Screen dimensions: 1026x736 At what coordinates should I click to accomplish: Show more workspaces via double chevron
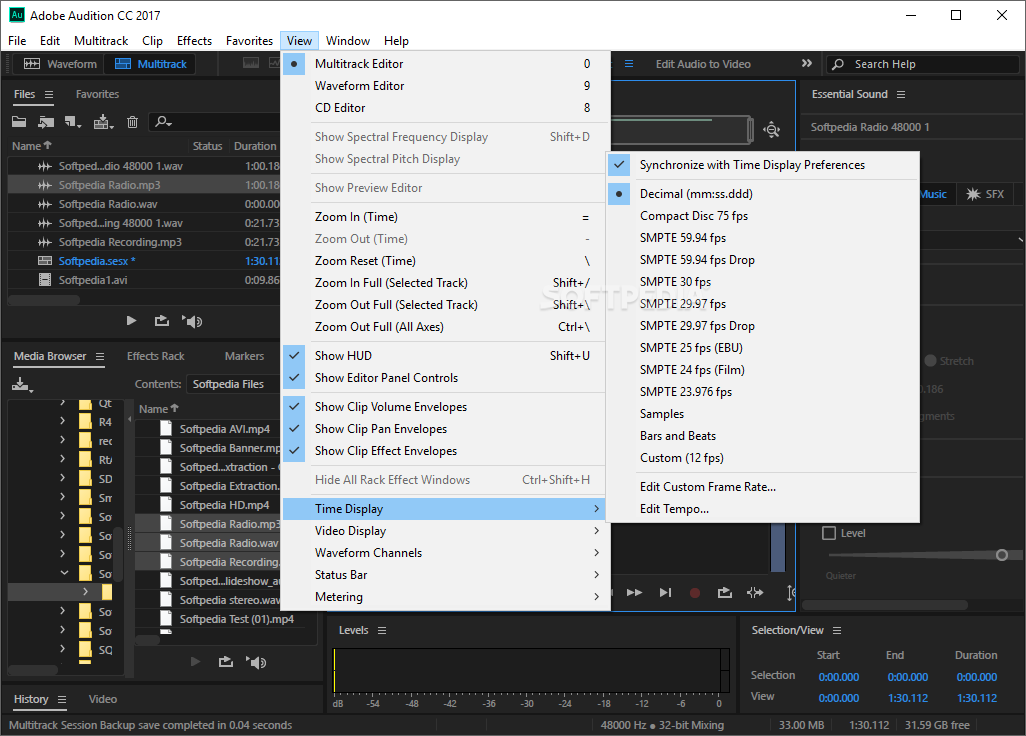(x=807, y=63)
